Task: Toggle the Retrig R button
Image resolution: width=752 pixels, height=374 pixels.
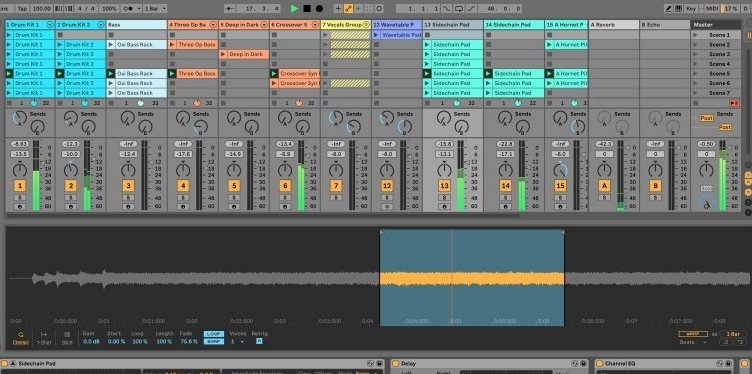Action: (259, 341)
